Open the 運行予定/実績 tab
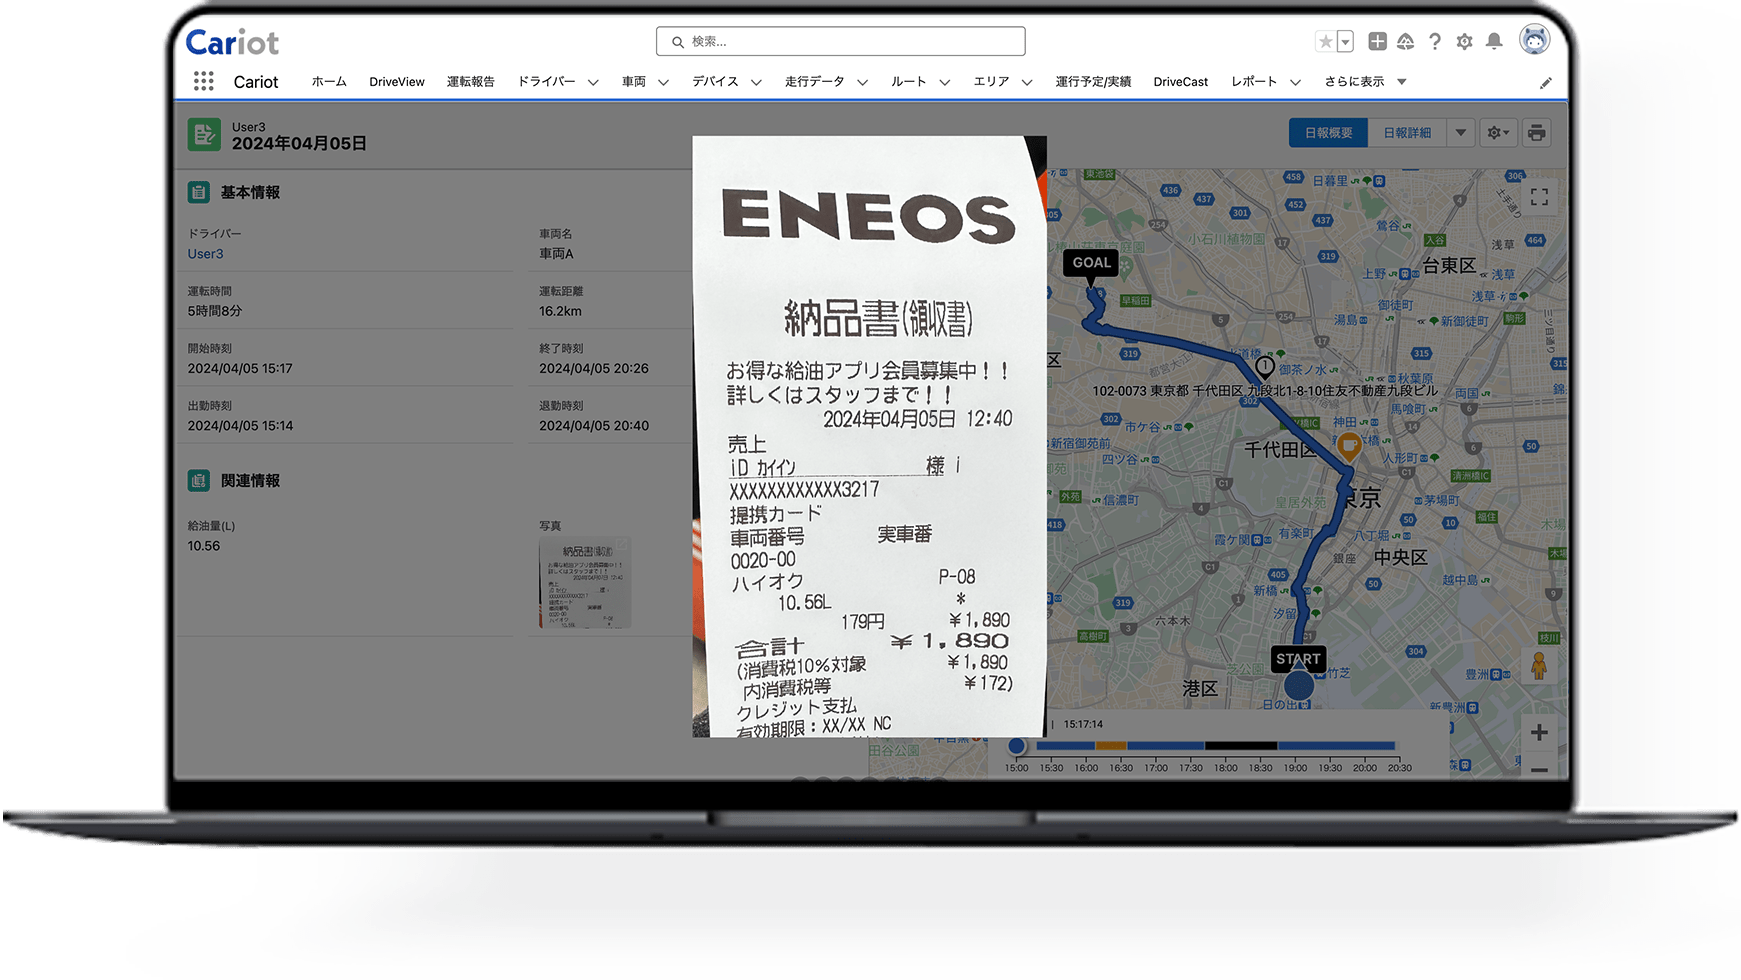Screen dimensions: 1741x980 (x=1093, y=82)
